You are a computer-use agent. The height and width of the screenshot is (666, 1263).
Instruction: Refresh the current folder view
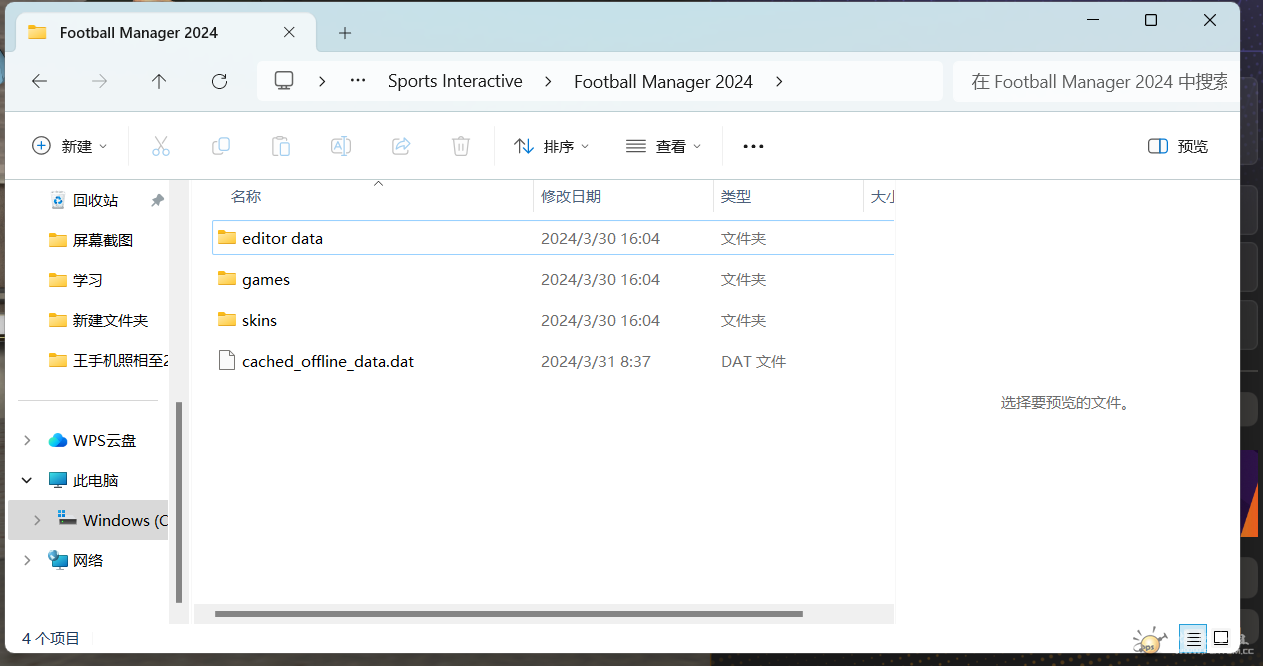pyautogui.click(x=220, y=82)
